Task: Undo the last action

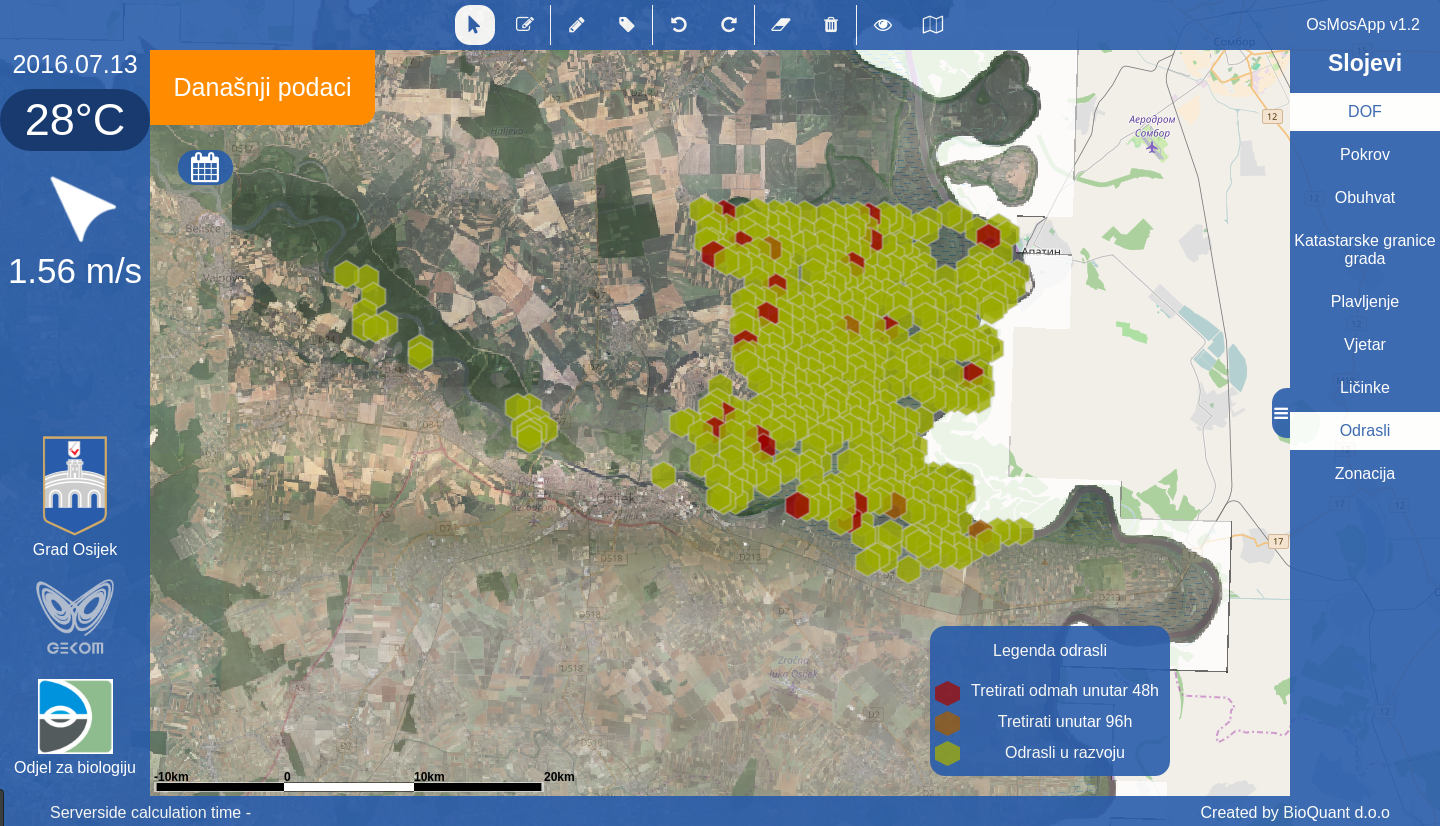Action: tap(679, 25)
